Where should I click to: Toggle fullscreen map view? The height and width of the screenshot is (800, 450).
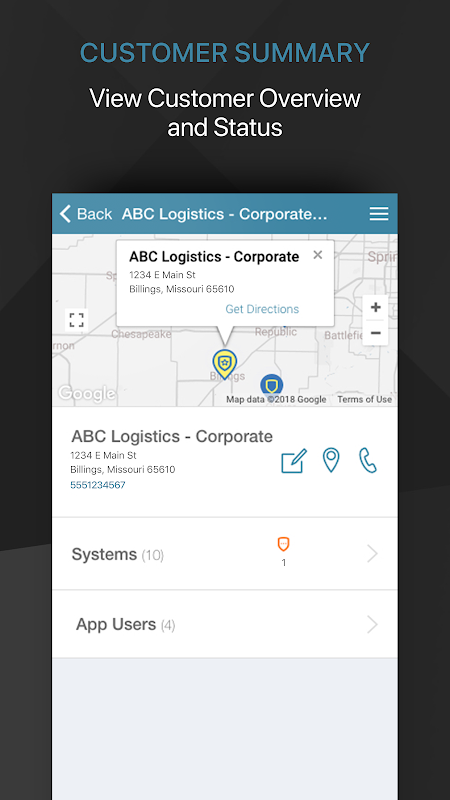pos(77,320)
